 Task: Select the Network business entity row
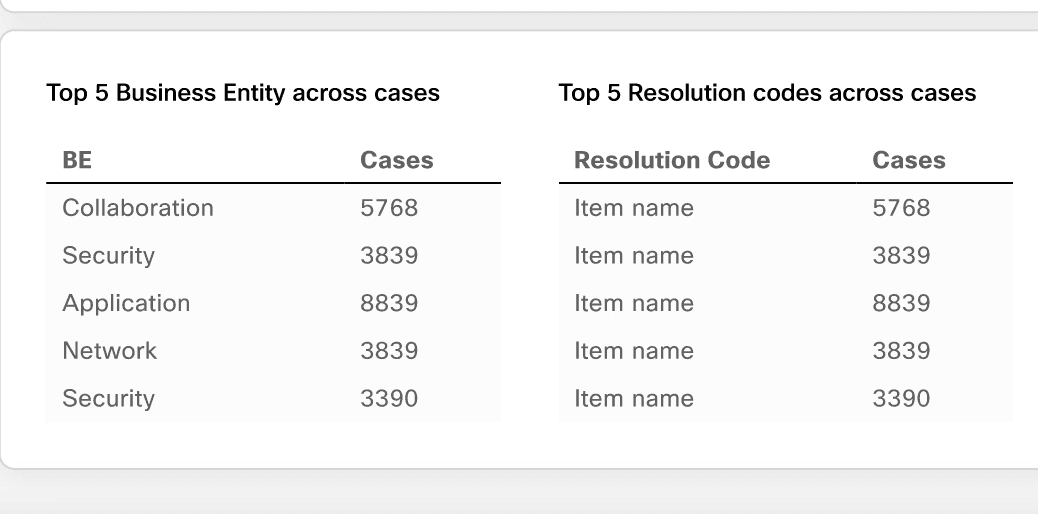pos(273,351)
